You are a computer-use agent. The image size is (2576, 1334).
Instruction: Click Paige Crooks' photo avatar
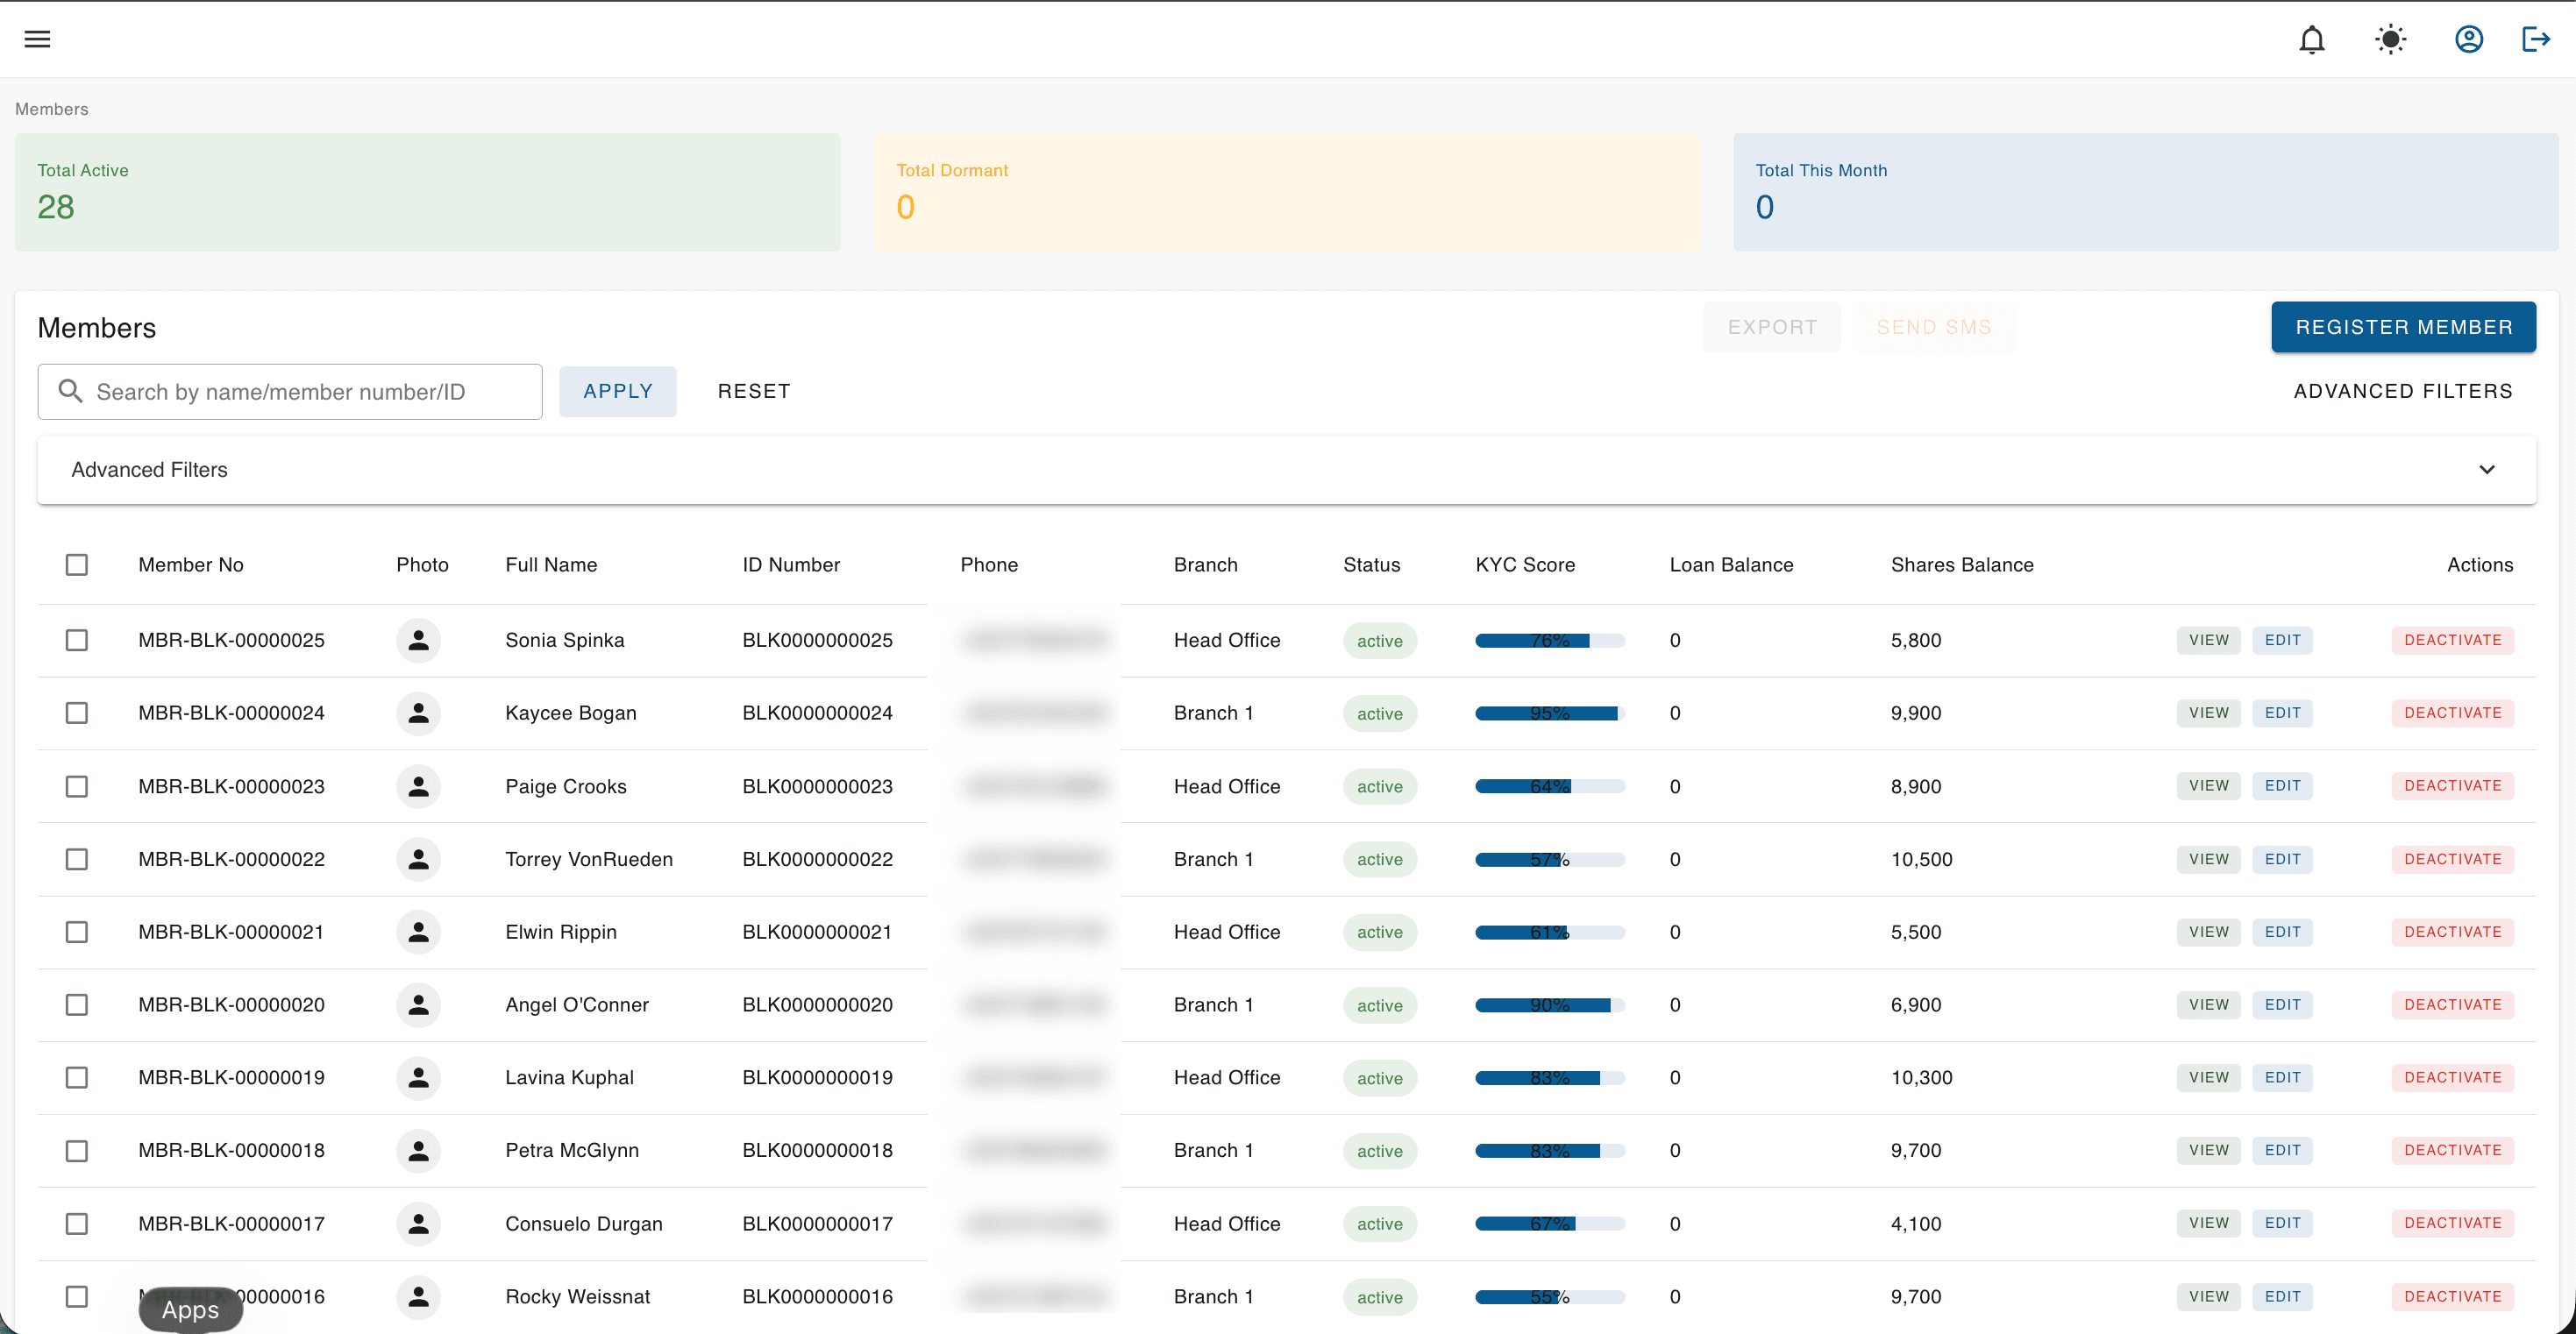tap(418, 786)
